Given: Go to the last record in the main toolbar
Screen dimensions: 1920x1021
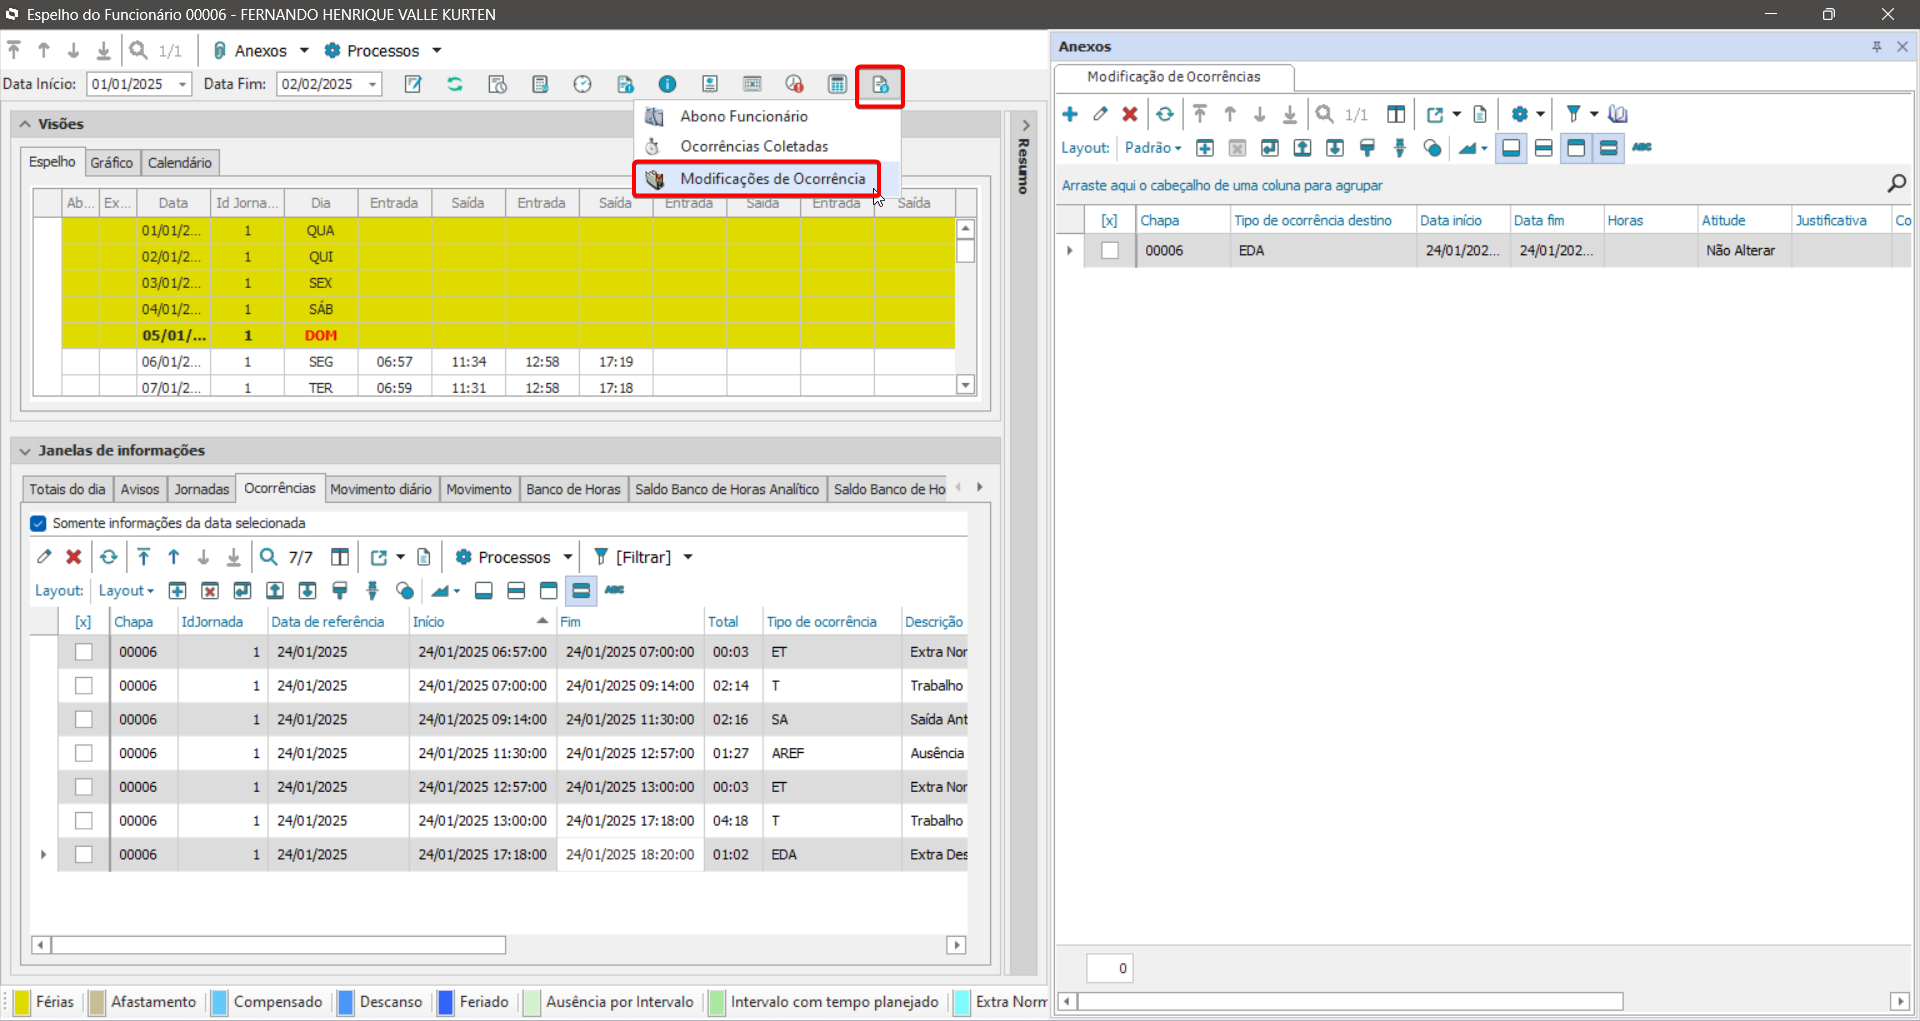Looking at the screenshot, I should click(103, 50).
